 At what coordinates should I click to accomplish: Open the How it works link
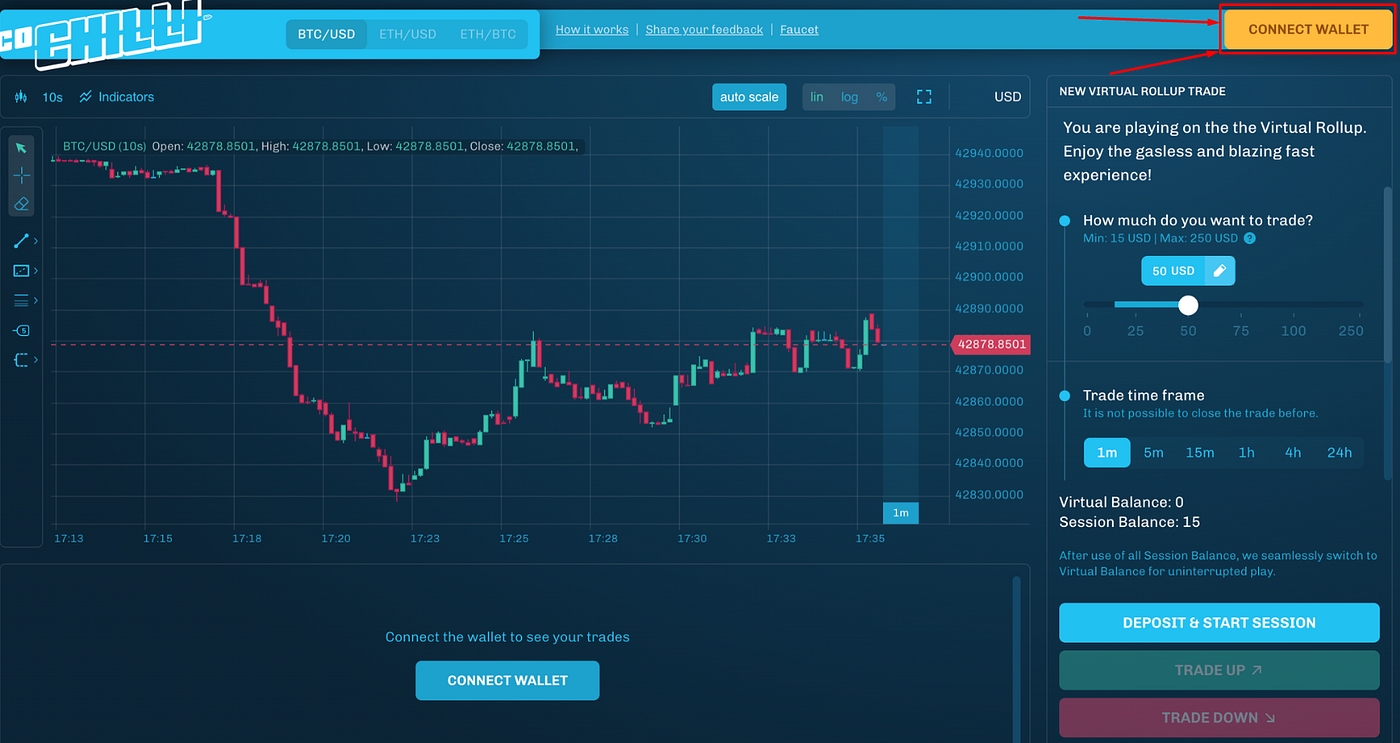[x=592, y=30]
